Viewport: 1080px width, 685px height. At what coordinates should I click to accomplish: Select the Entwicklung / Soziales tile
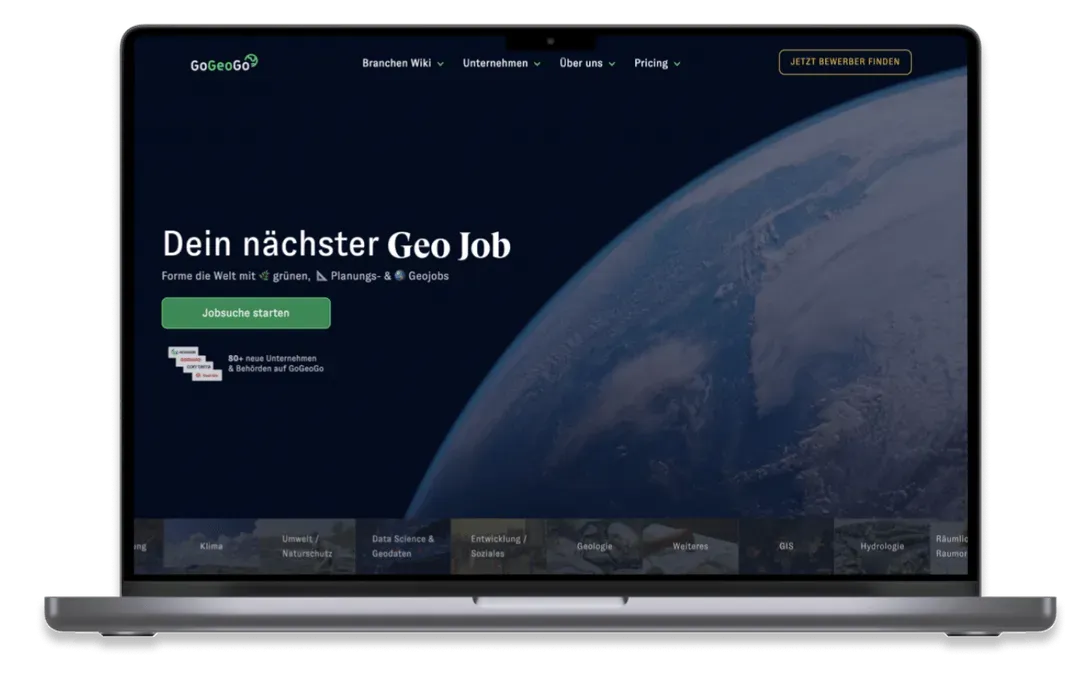click(499, 546)
